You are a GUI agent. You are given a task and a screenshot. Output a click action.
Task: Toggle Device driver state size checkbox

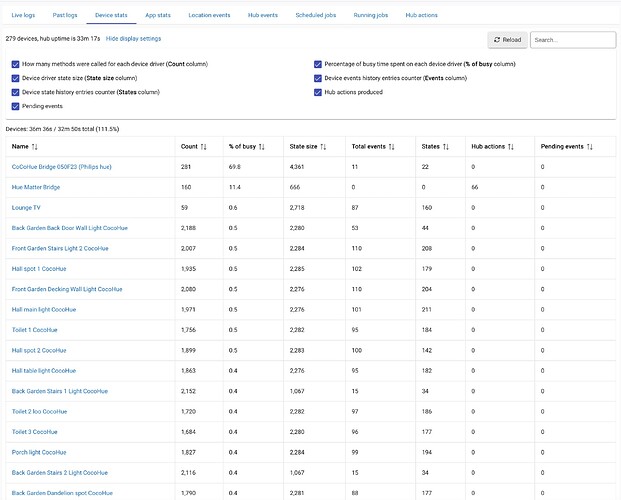(x=15, y=78)
